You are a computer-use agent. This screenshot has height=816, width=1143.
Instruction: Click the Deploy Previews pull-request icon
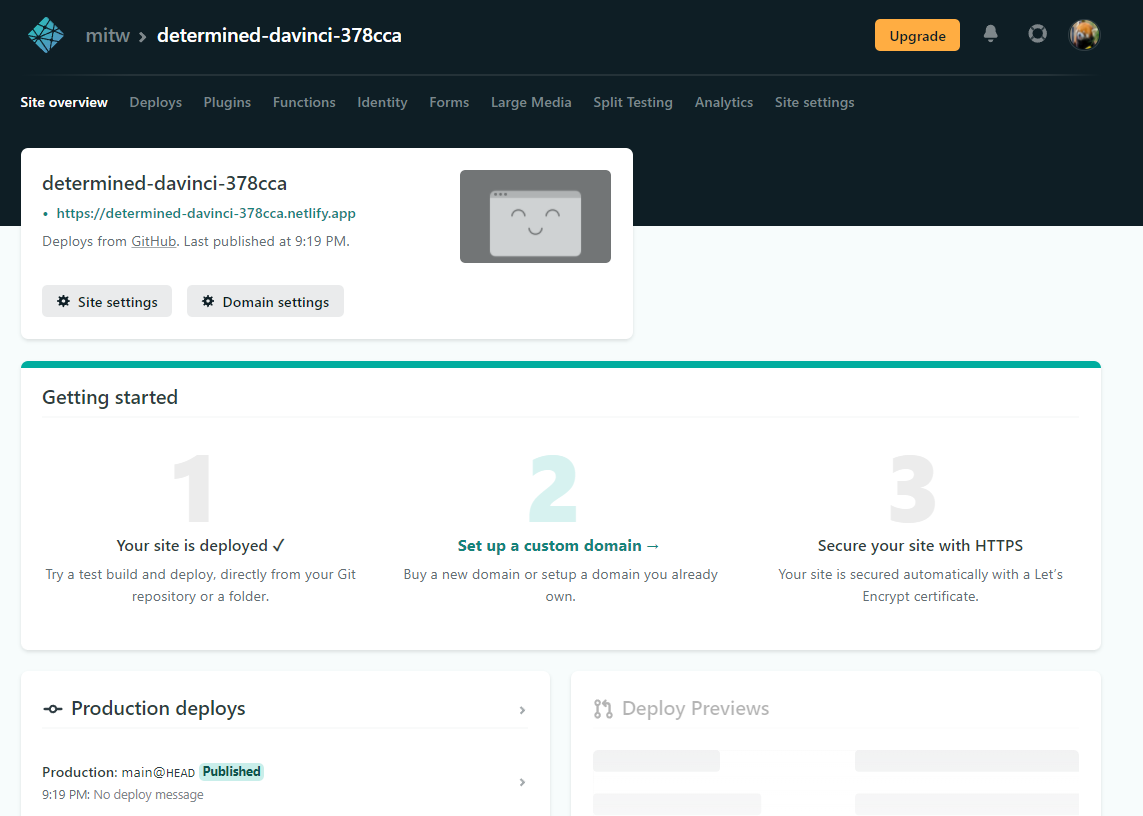tap(603, 709)
